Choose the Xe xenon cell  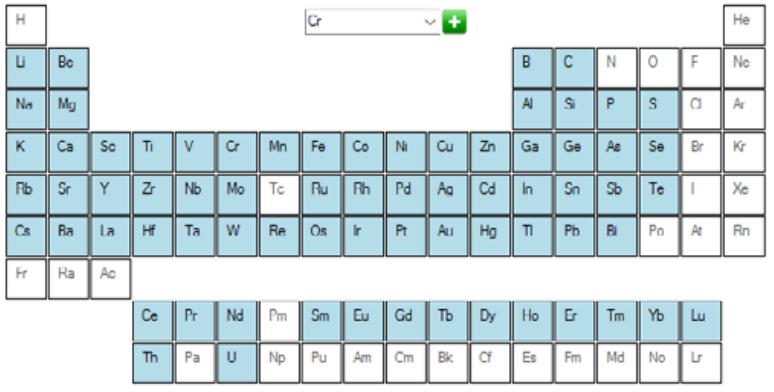pos(744,194)
